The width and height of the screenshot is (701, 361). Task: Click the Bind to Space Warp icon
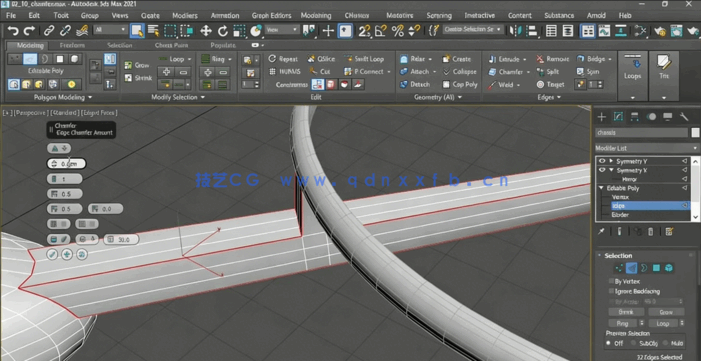[82, 31]
